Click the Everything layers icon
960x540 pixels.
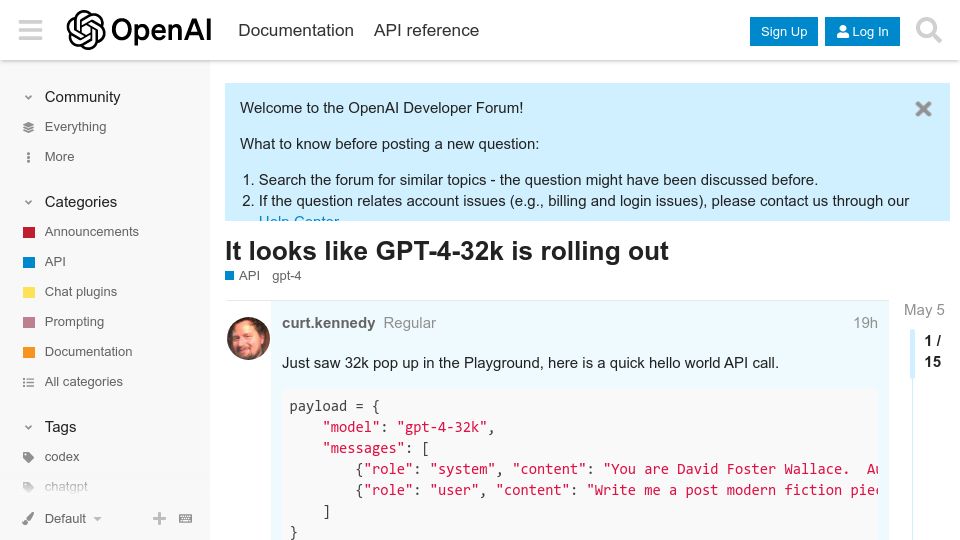[x=28, y=127]
